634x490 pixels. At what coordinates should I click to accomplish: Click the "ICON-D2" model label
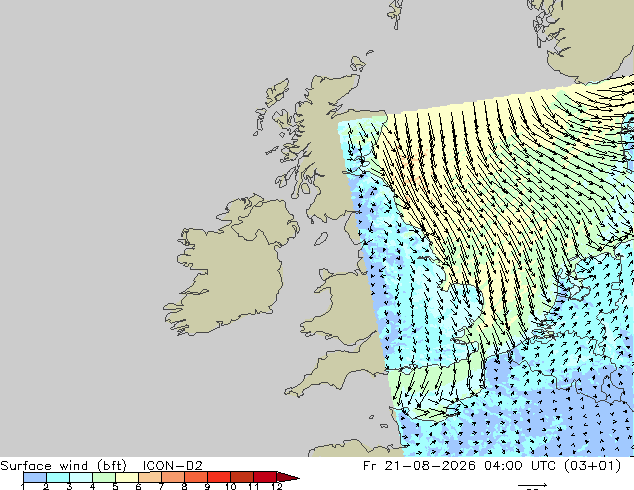[x=172, y=465]
